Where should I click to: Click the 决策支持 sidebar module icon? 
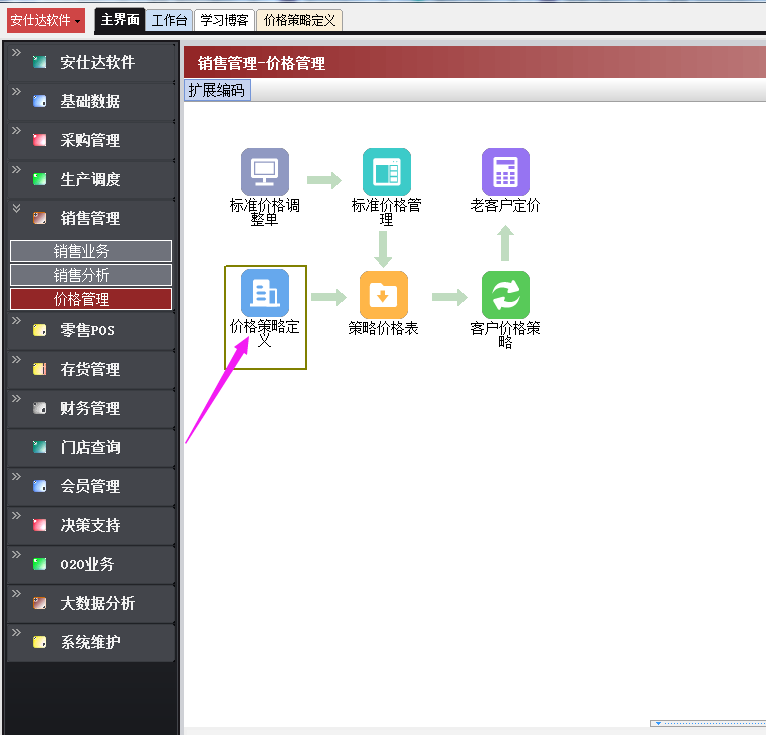[40, 525]
